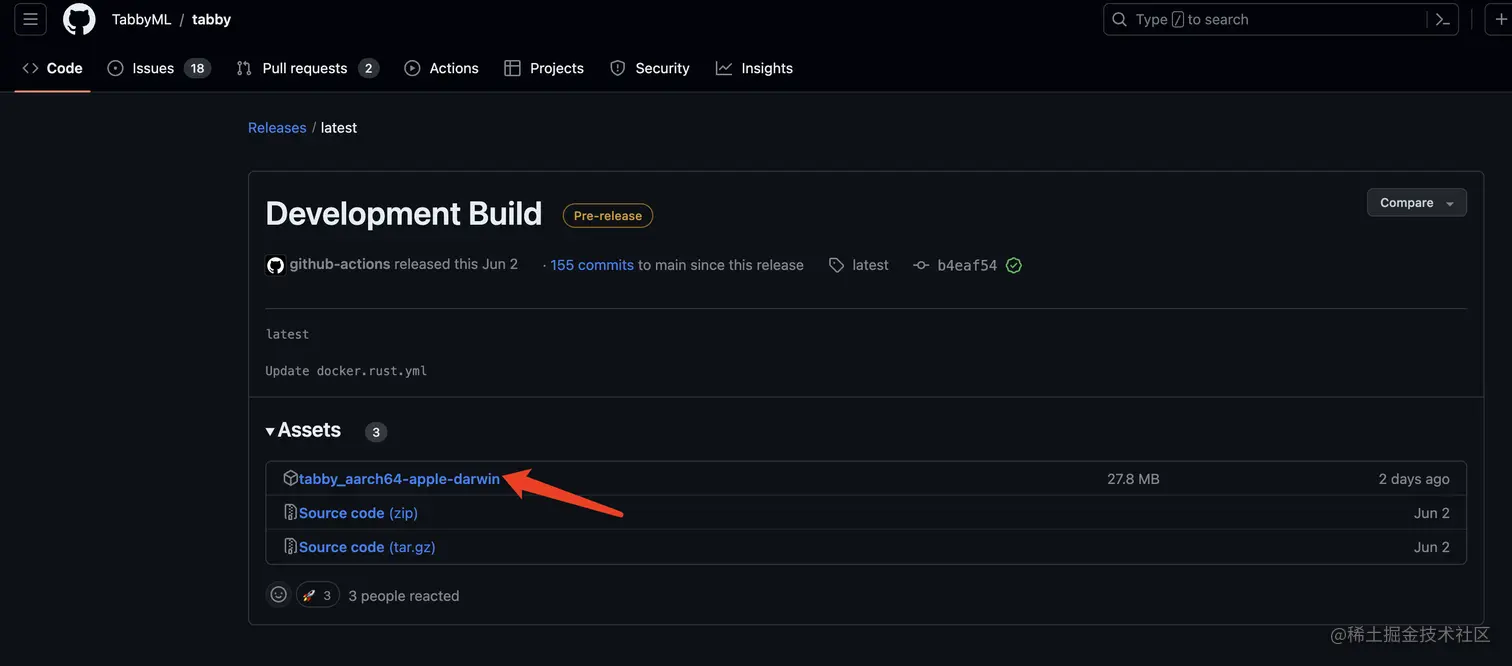Go to GitHub home via logo

(x=79, y=19)
